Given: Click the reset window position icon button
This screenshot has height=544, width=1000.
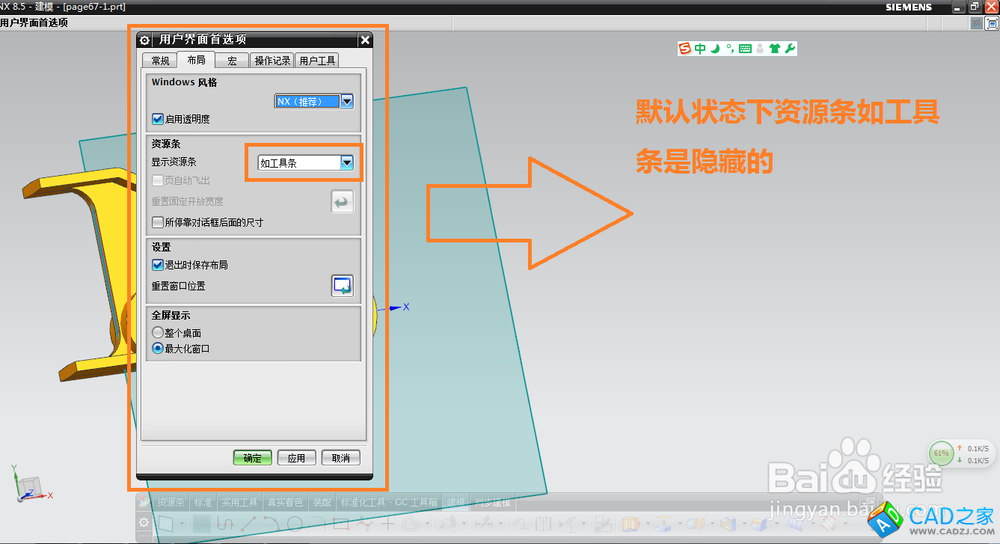Looking at the screenshot, I should coord(342,286).
